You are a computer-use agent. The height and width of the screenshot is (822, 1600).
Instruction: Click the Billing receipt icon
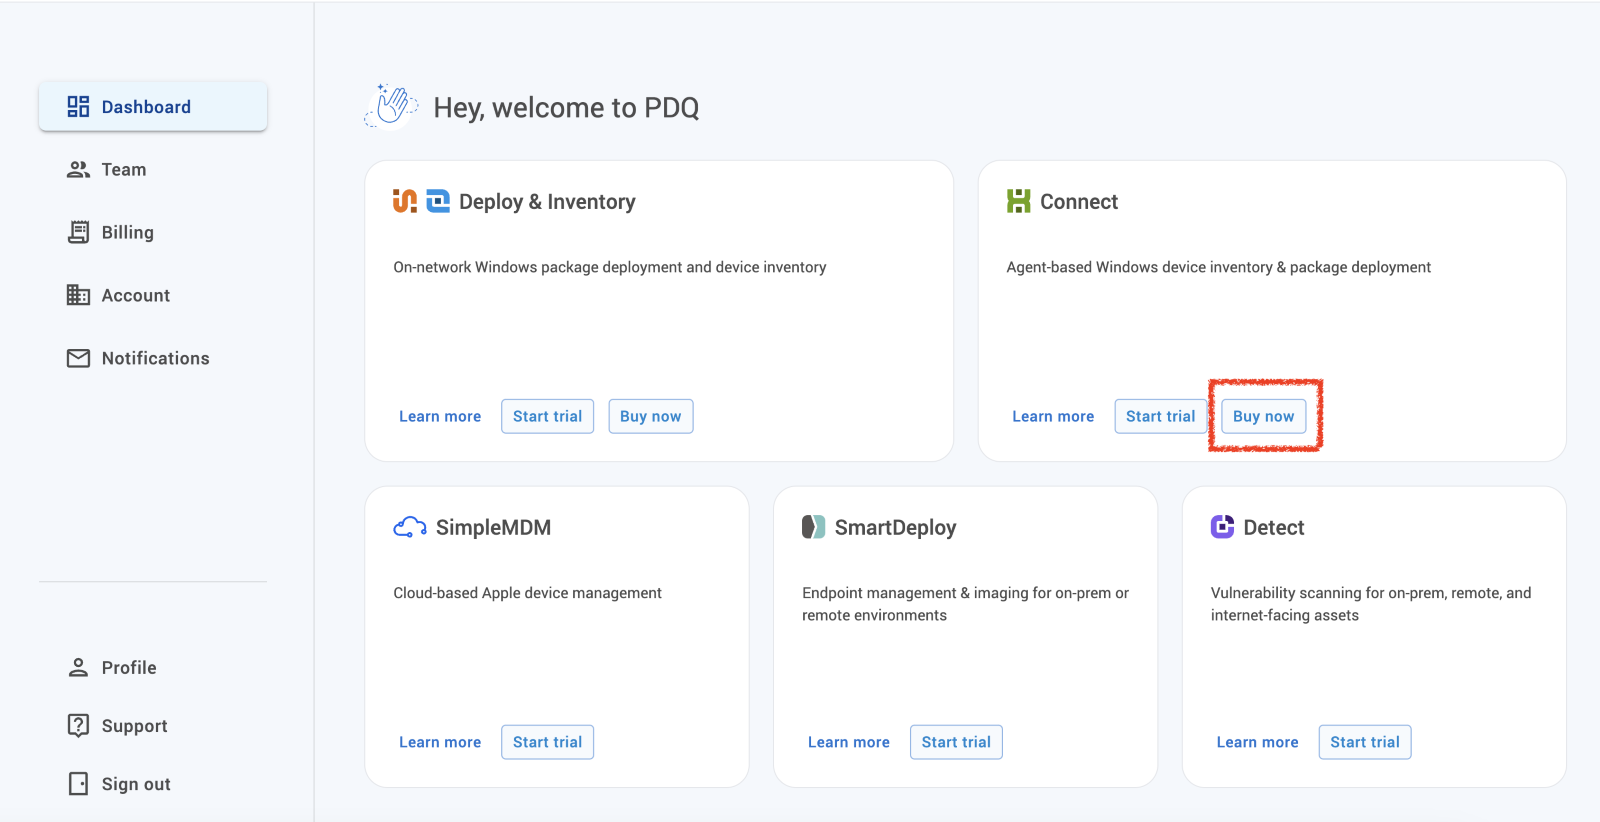click(x=78, y=232)
